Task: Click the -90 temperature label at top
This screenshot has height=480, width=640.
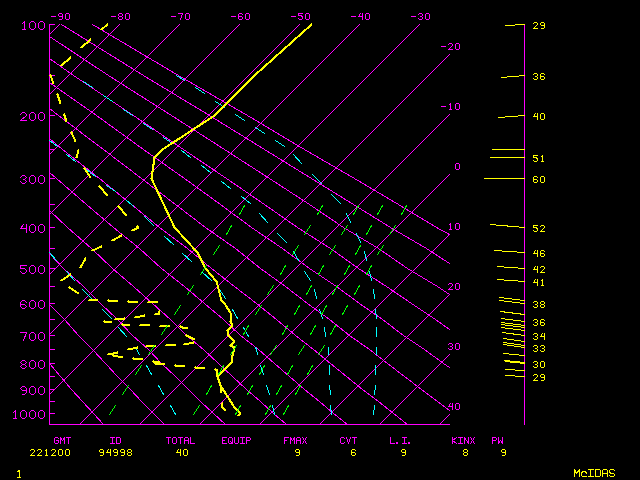Action: [60, 16]
